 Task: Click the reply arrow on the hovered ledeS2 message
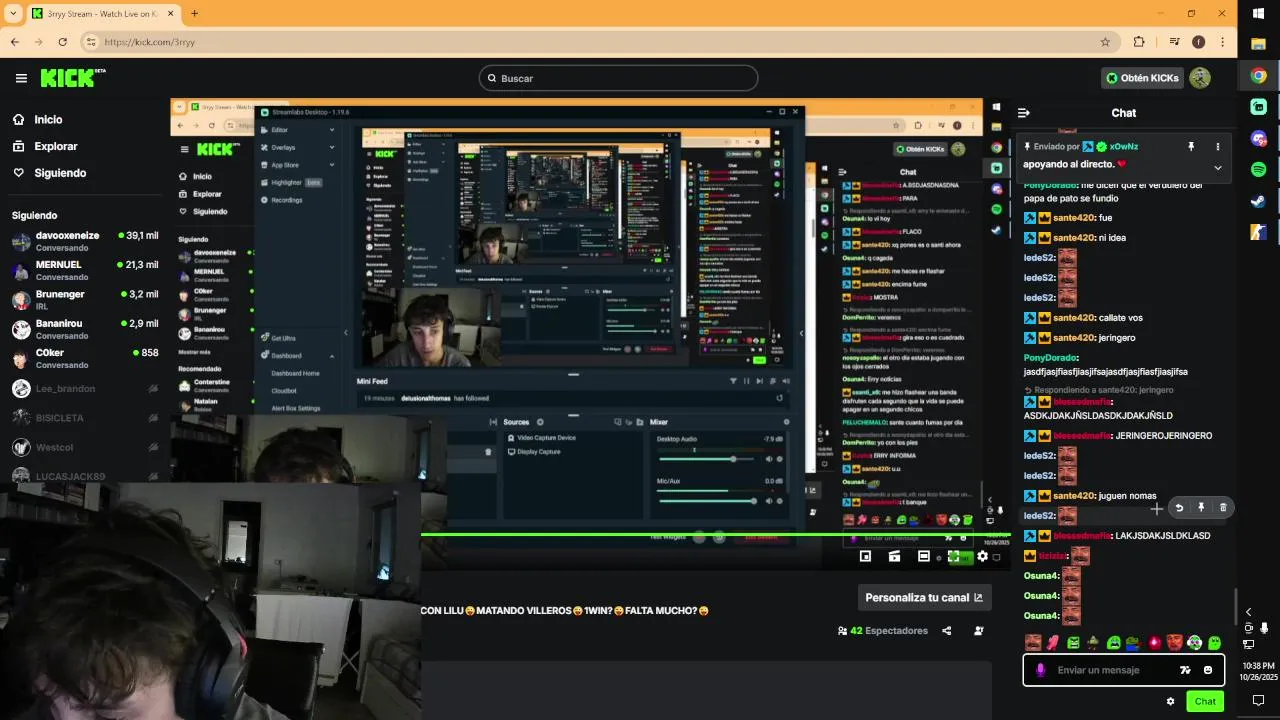click(1179, 508)
